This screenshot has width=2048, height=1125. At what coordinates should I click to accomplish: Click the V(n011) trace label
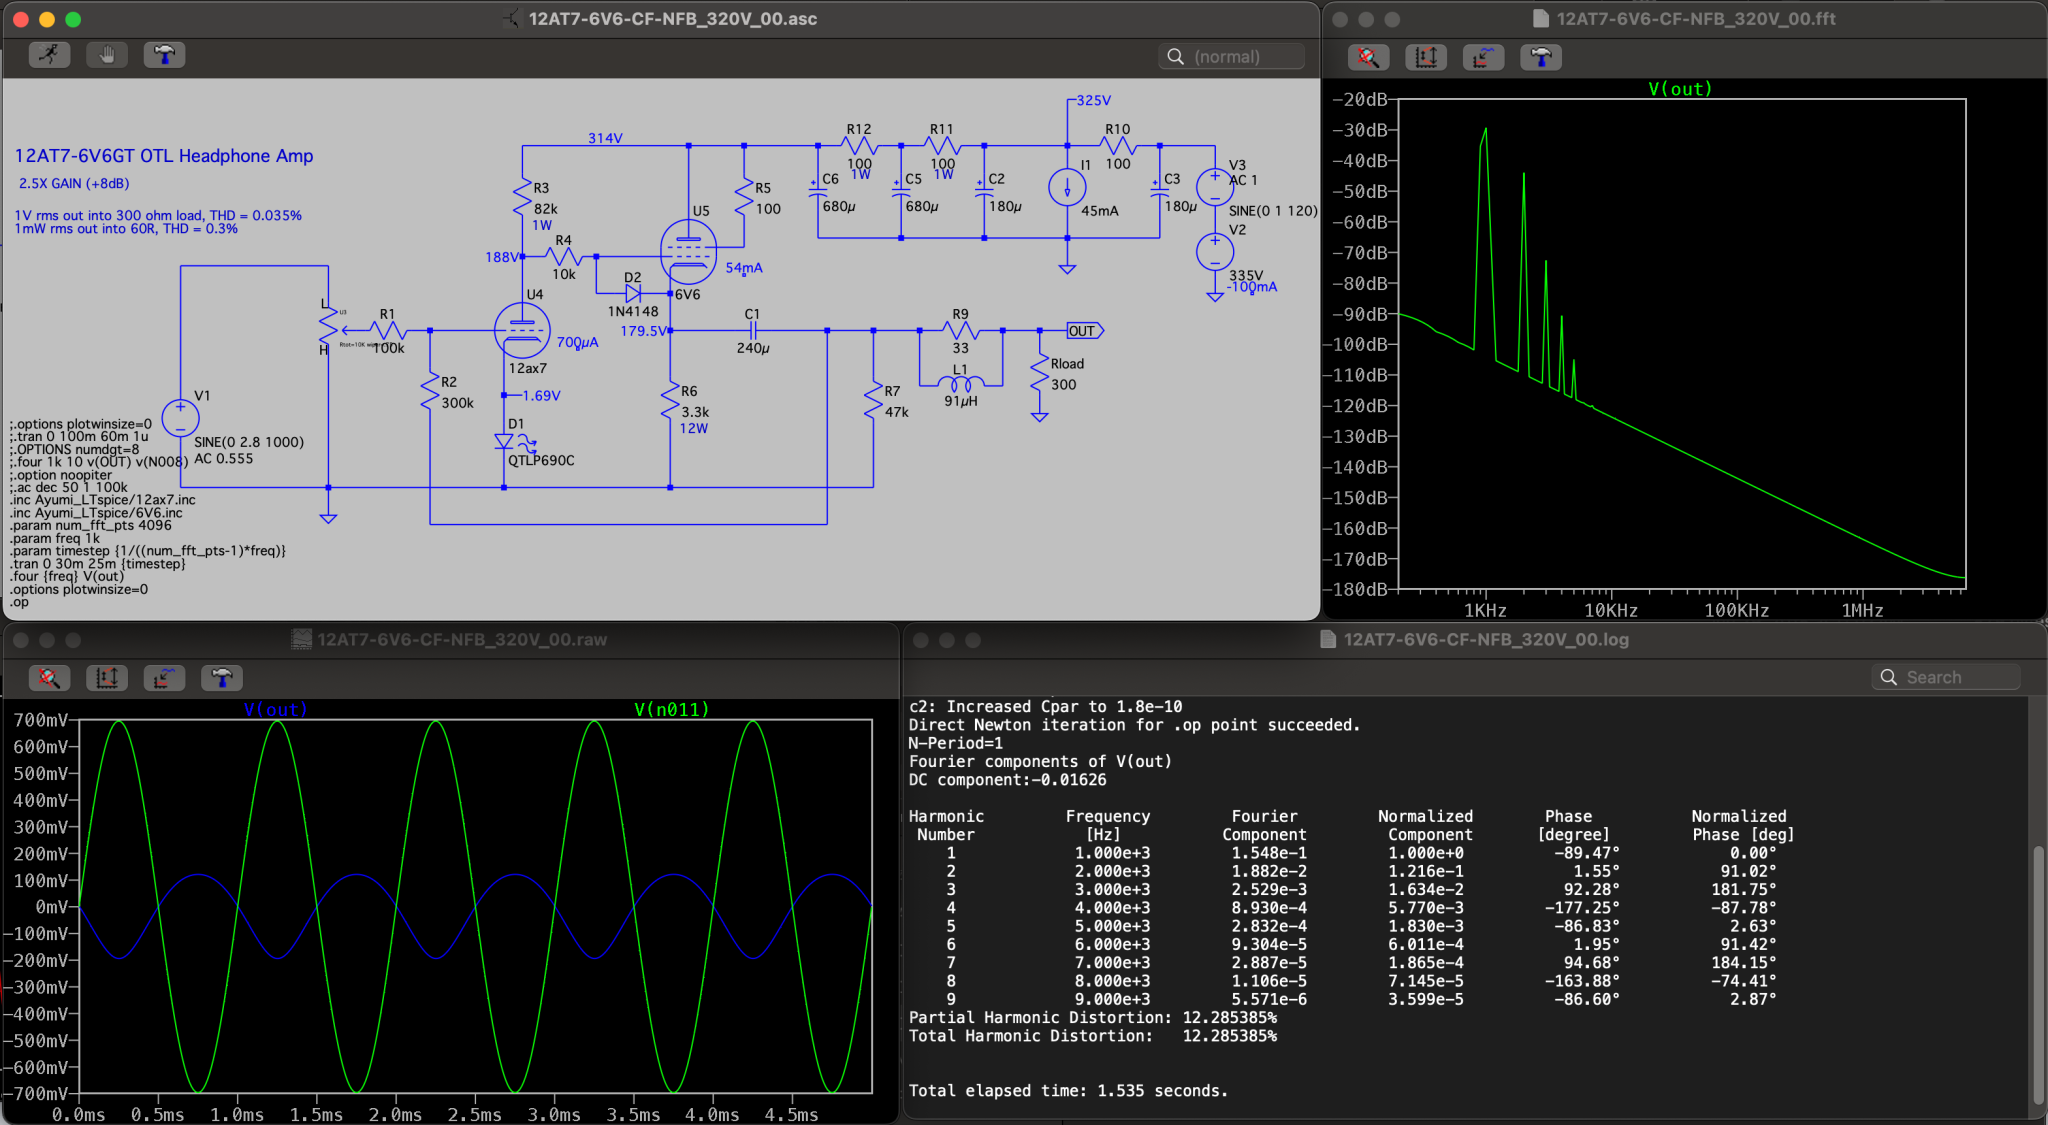click(671, 709)
